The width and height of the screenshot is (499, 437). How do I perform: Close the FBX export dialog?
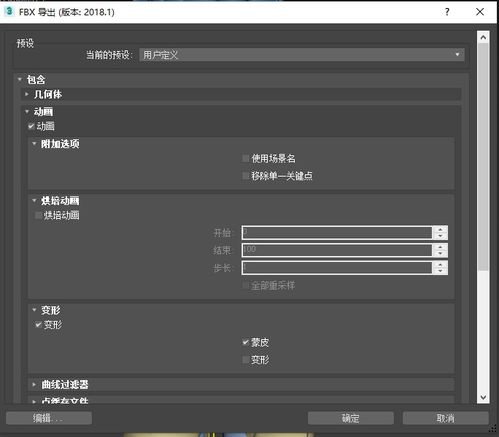pos(480,12)
